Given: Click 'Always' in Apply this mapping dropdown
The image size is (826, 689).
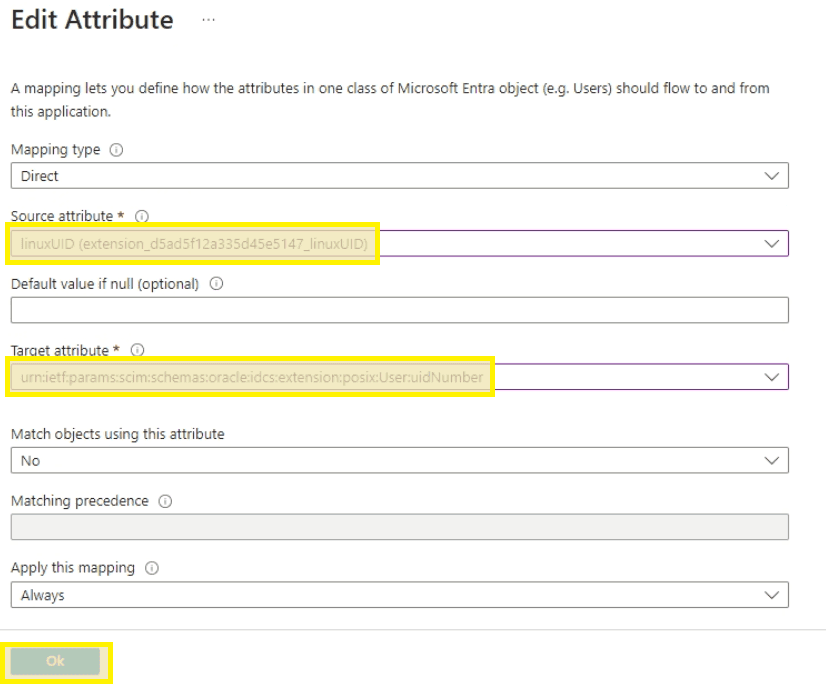Looking at the screenshot, I should (x=42, y=595).
